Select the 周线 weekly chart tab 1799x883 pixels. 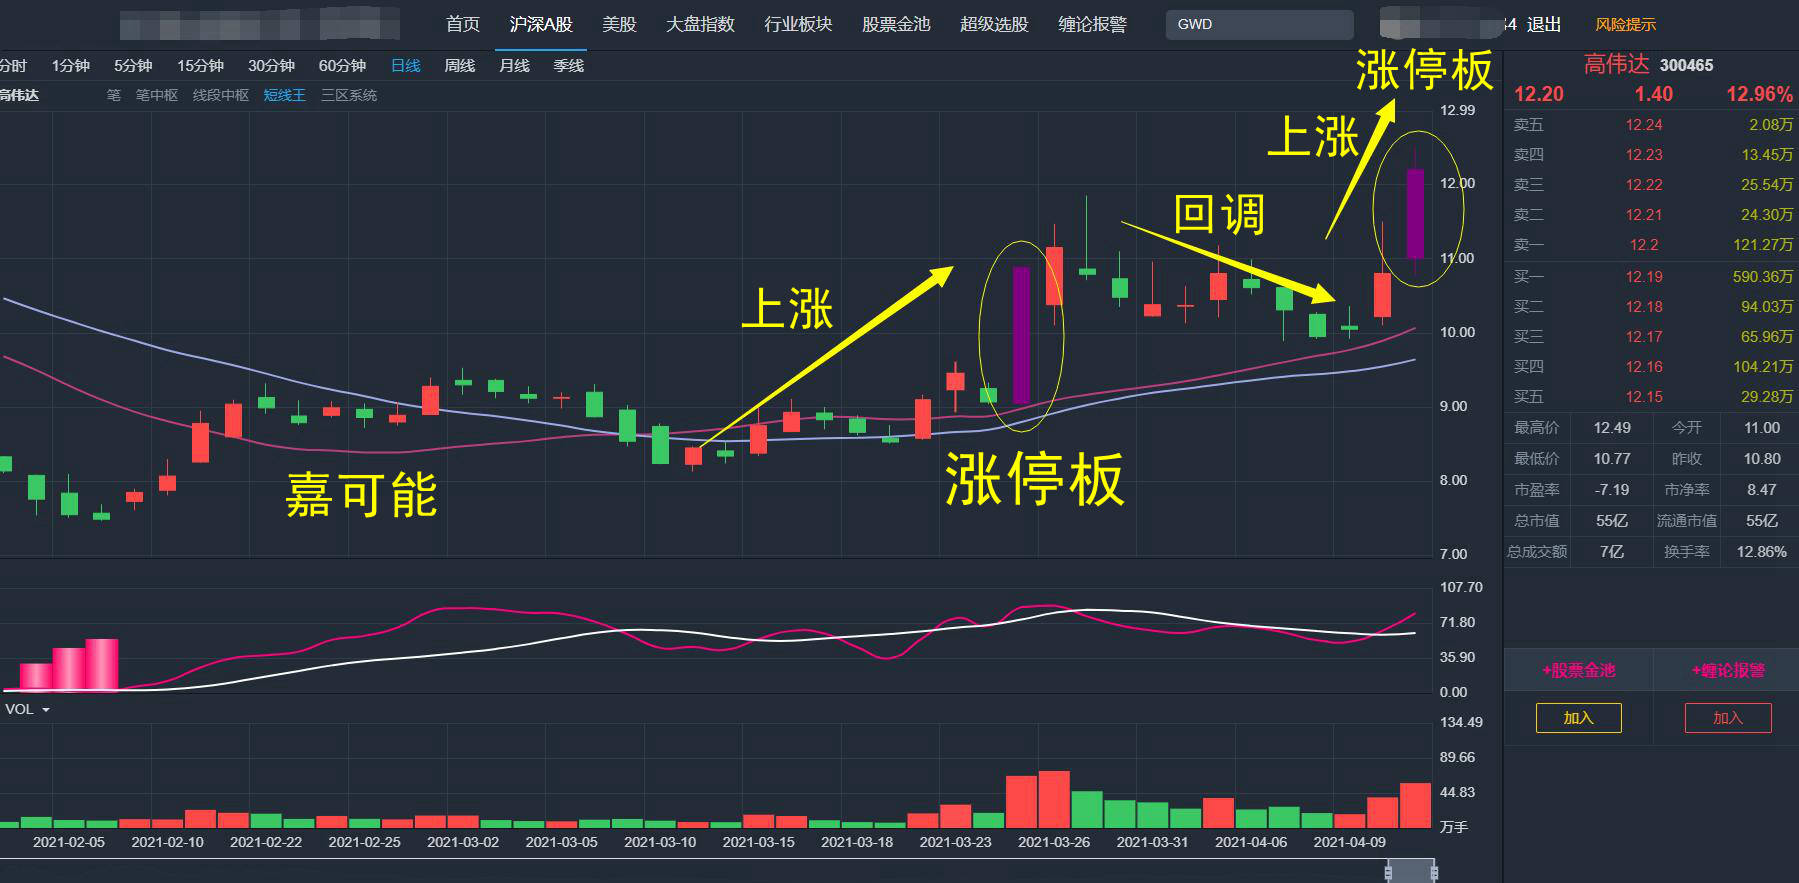coord(459,66)
